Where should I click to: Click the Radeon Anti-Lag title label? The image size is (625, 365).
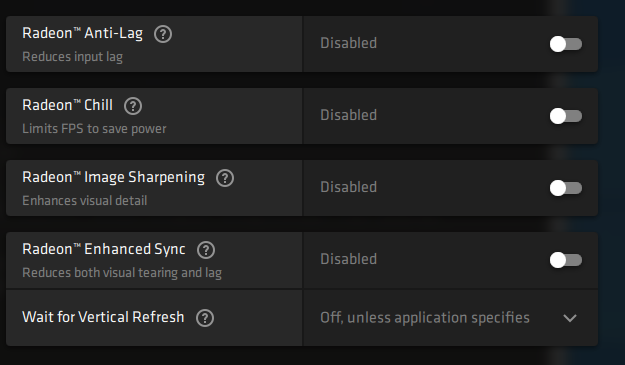tap(83, 33)
